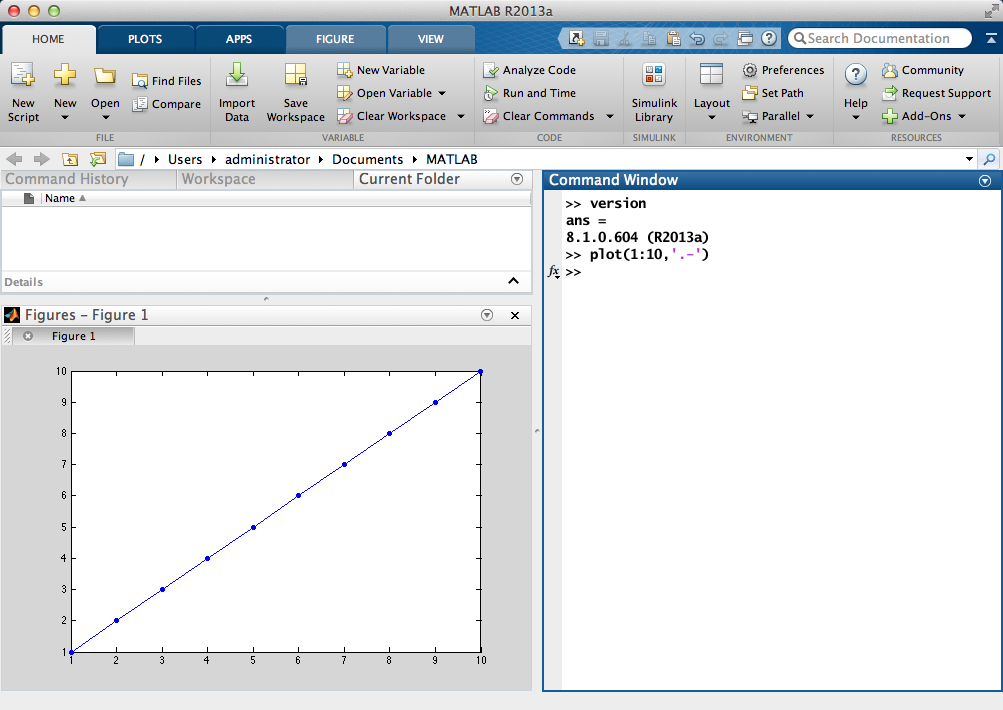Click Analyze Code
Viewport: 1003px width, 710px height.
[x=530, y=70]
